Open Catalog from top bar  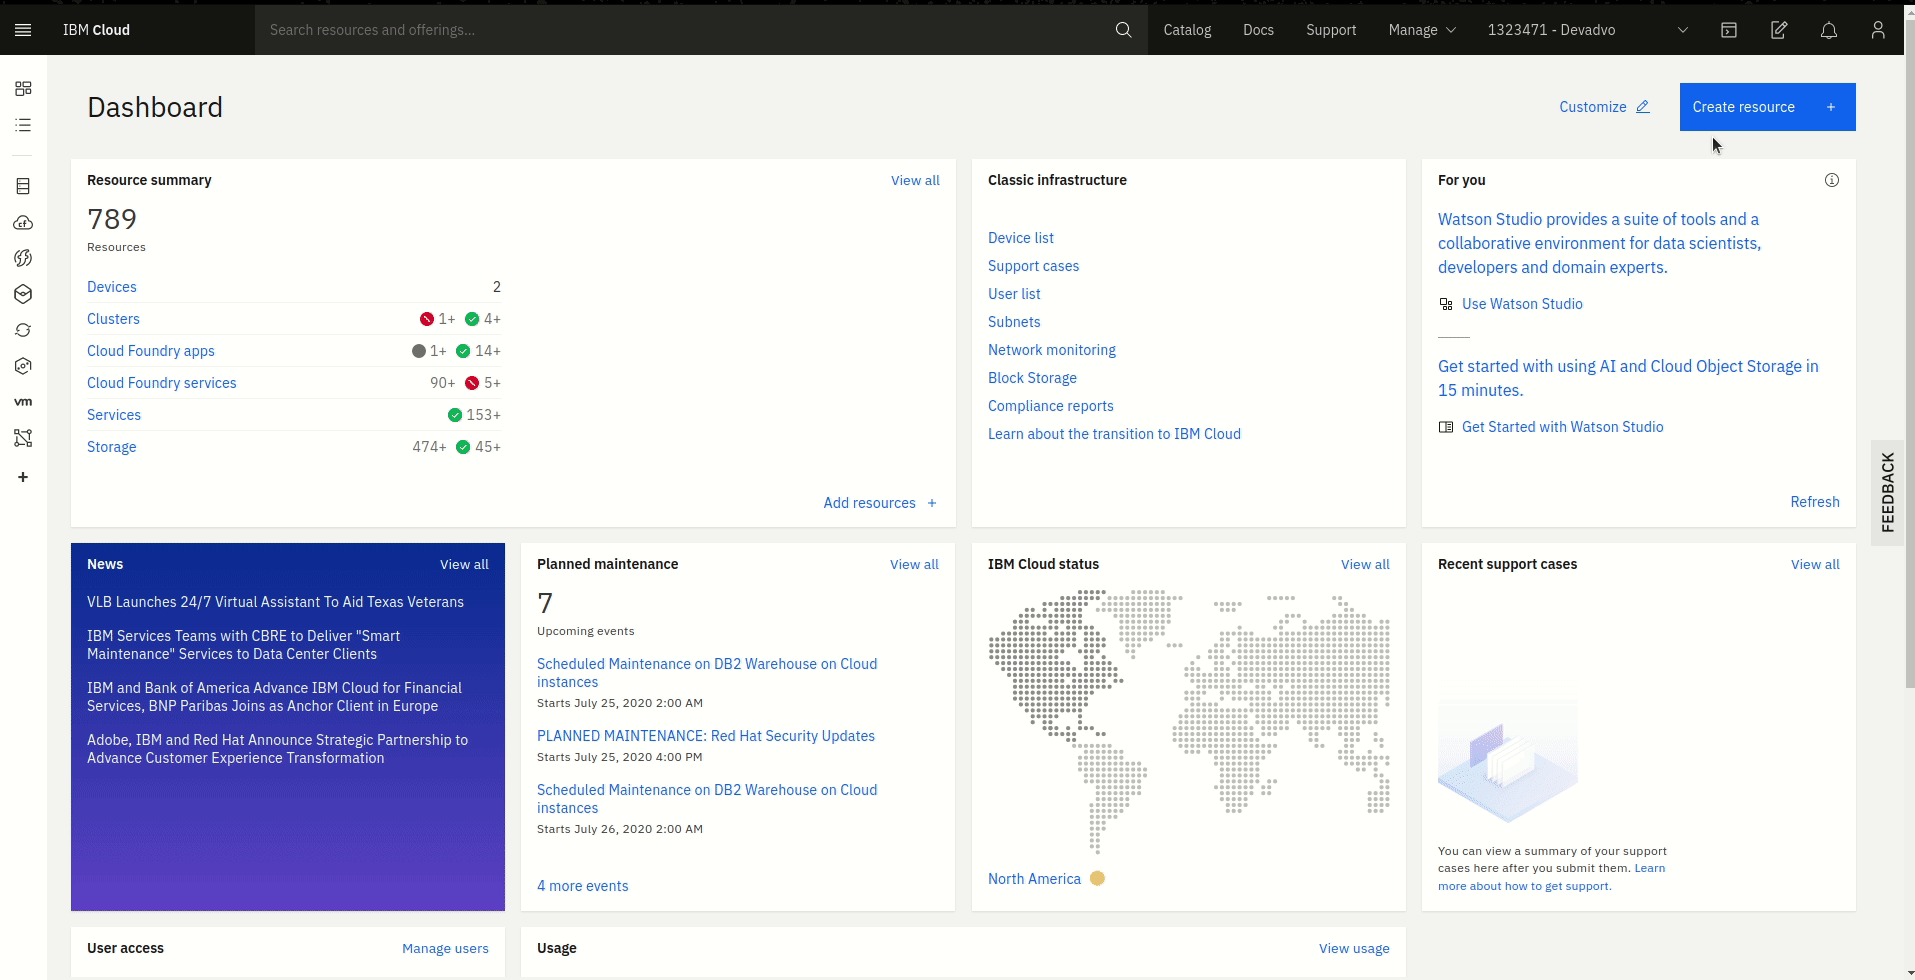(x=1187, y=30)
